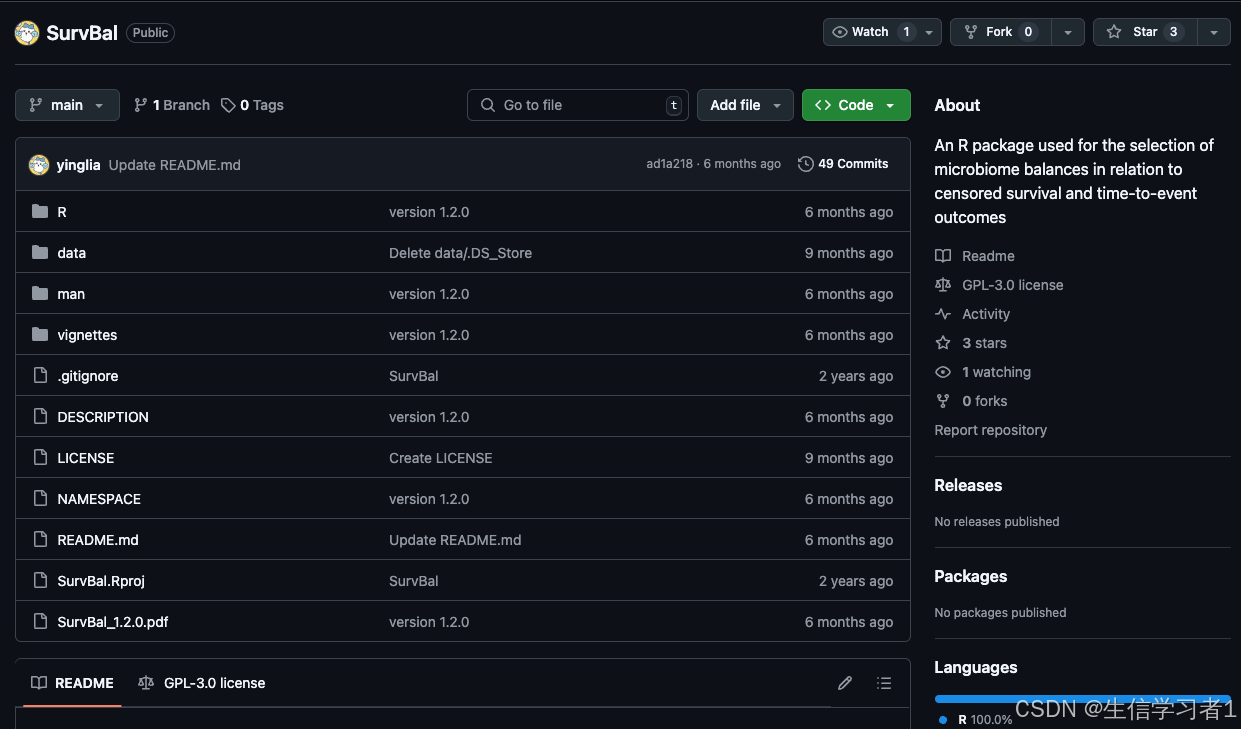Screen dimensions: 1241x729
Task: Open the DESCRIPTION file name
Action: pyautogui.click(x=103, y=417)
